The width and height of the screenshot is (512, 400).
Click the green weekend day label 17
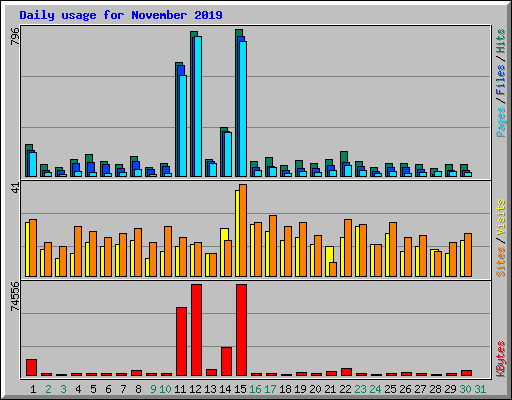270,389
